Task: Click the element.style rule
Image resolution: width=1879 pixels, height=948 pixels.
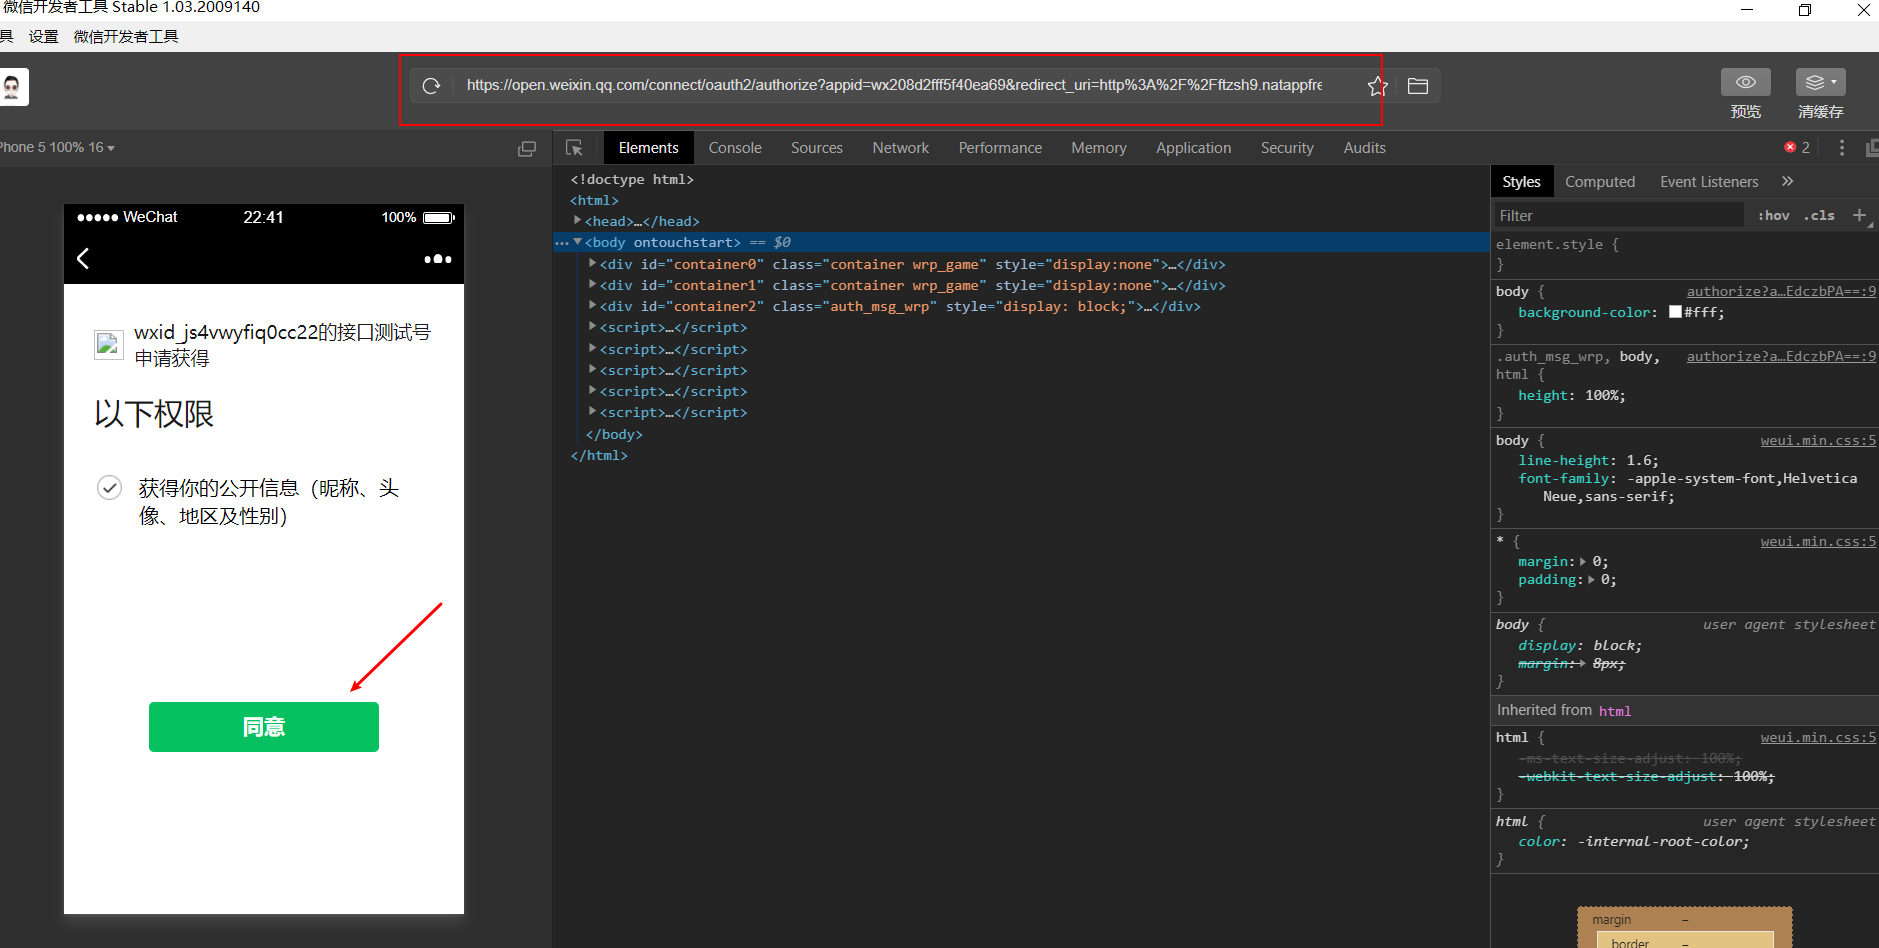Action: coord(1556,245)
